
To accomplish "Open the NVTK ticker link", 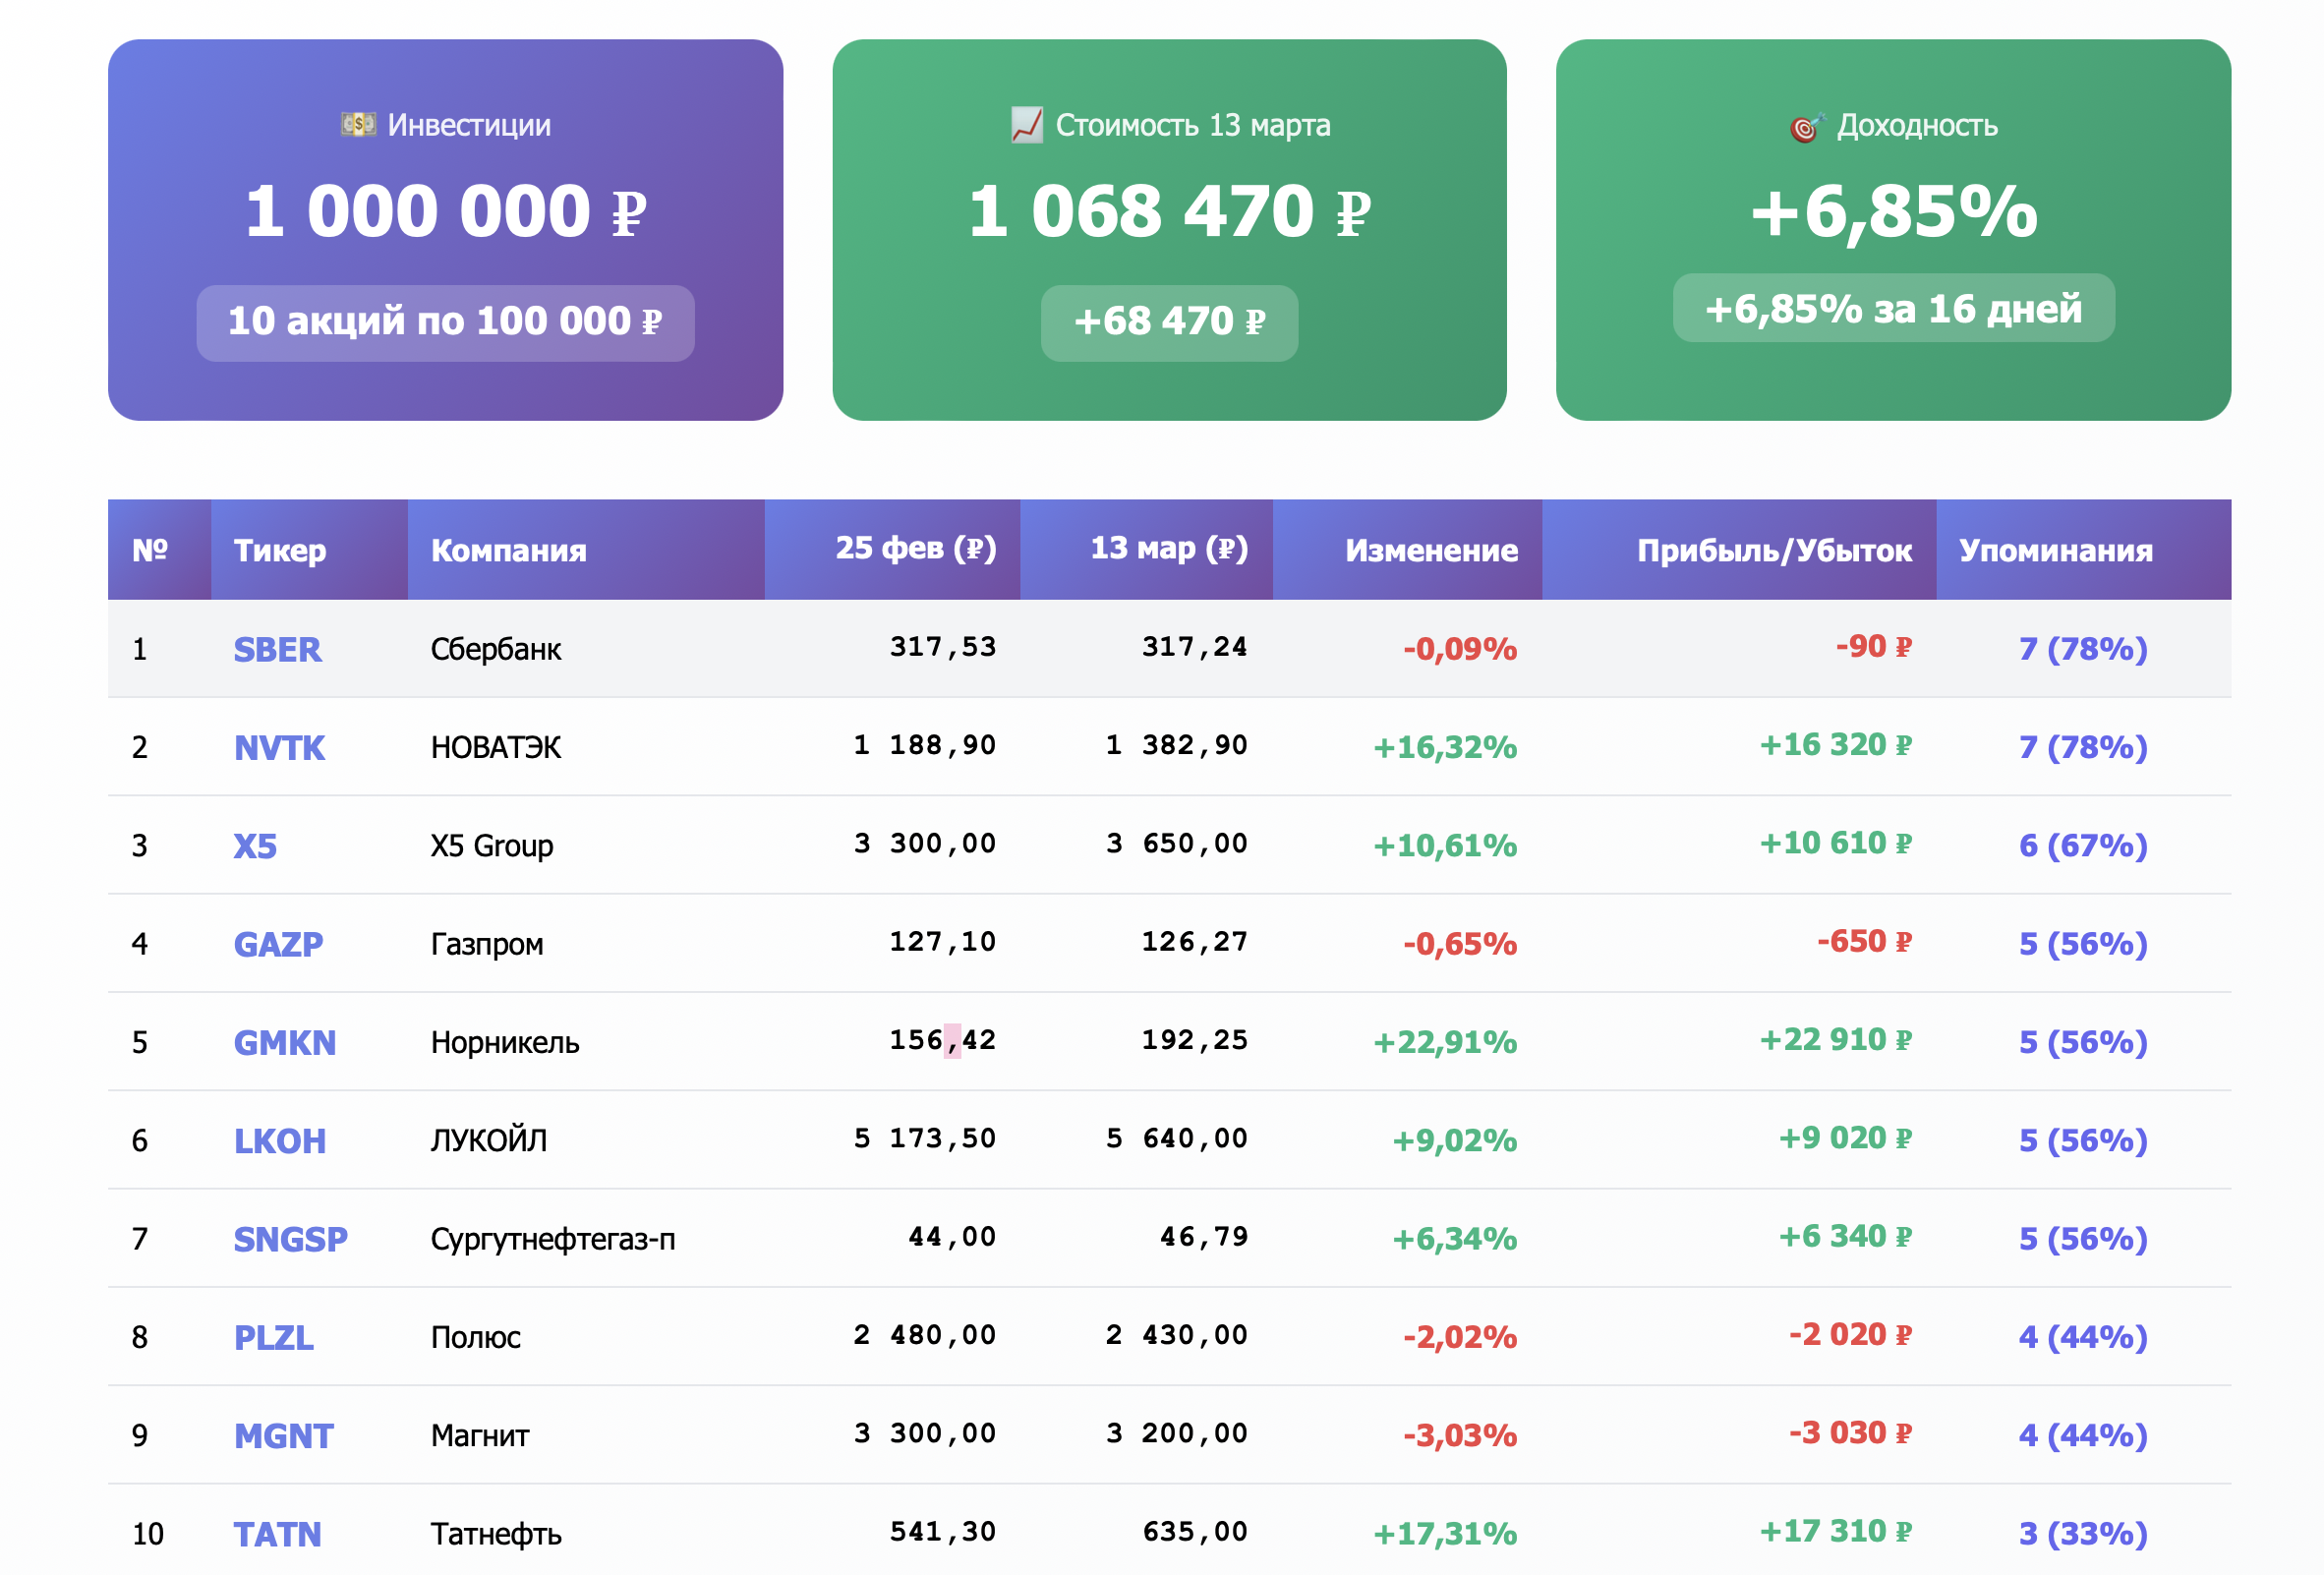I will 279,747.
